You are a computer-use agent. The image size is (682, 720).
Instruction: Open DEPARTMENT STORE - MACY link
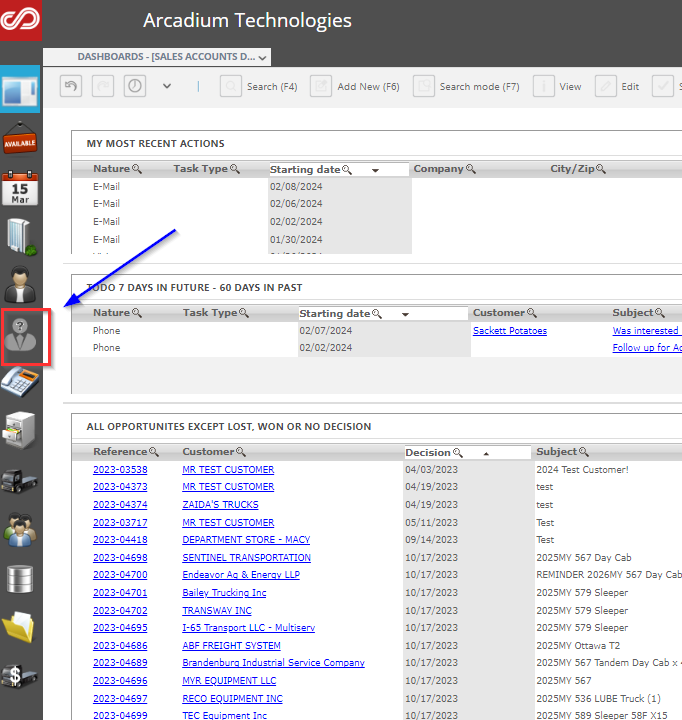pos(246,540)
